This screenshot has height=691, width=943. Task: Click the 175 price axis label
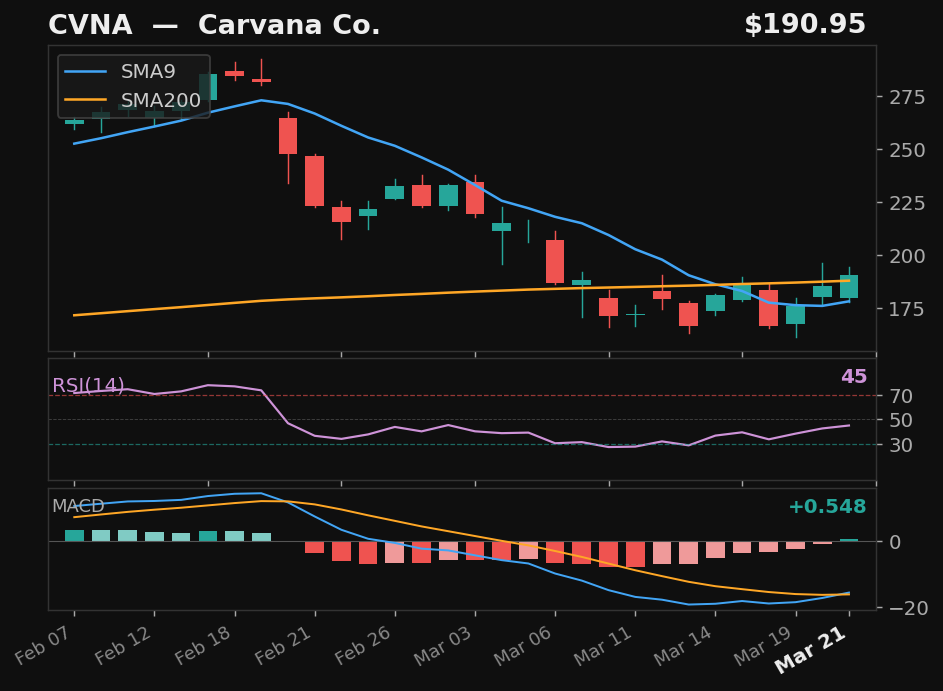[x=908, y=309]
